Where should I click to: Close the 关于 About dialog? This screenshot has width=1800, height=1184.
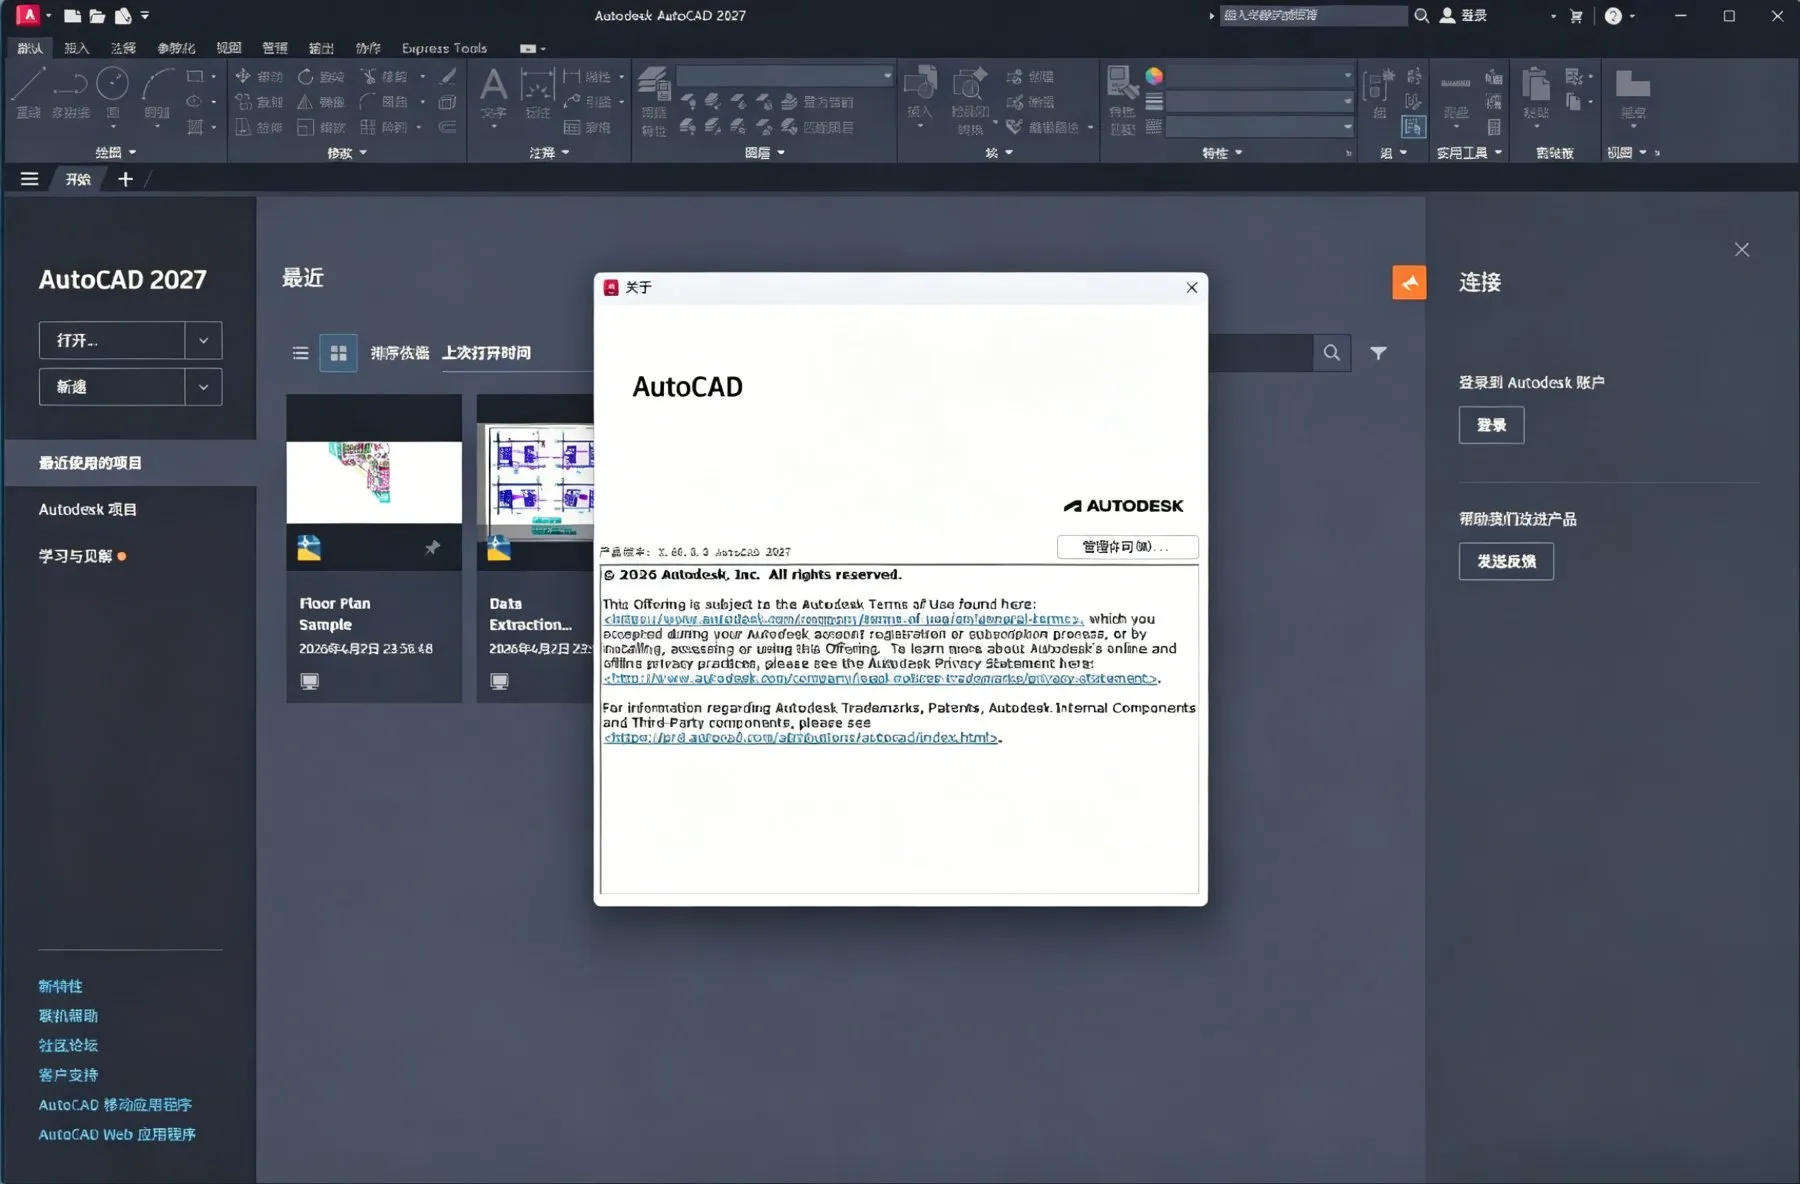click(1191, 288)
